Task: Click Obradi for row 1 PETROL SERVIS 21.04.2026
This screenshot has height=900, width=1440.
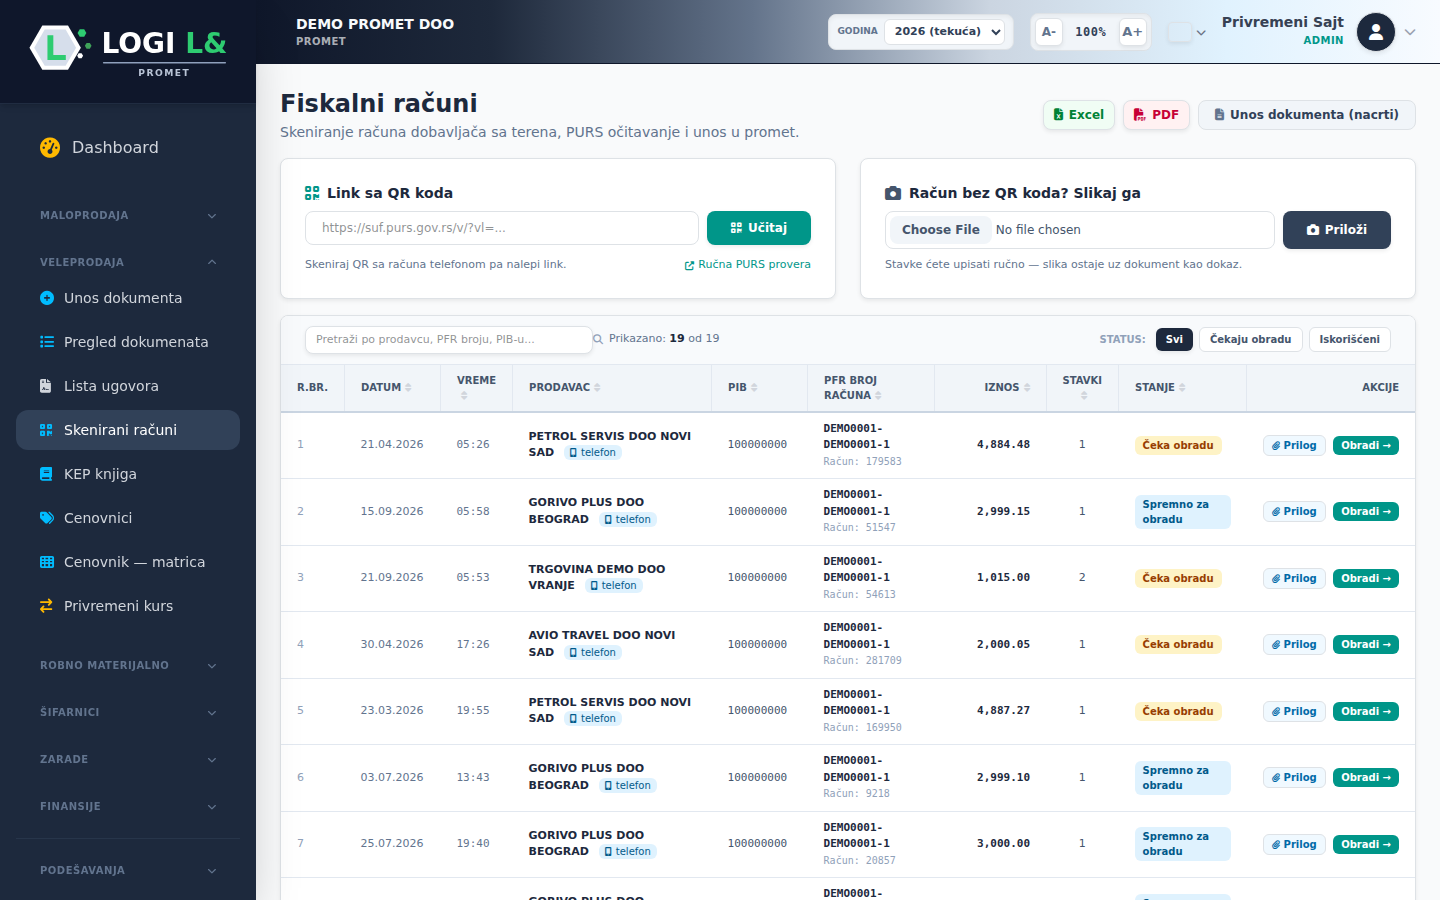Action: 1366,445
